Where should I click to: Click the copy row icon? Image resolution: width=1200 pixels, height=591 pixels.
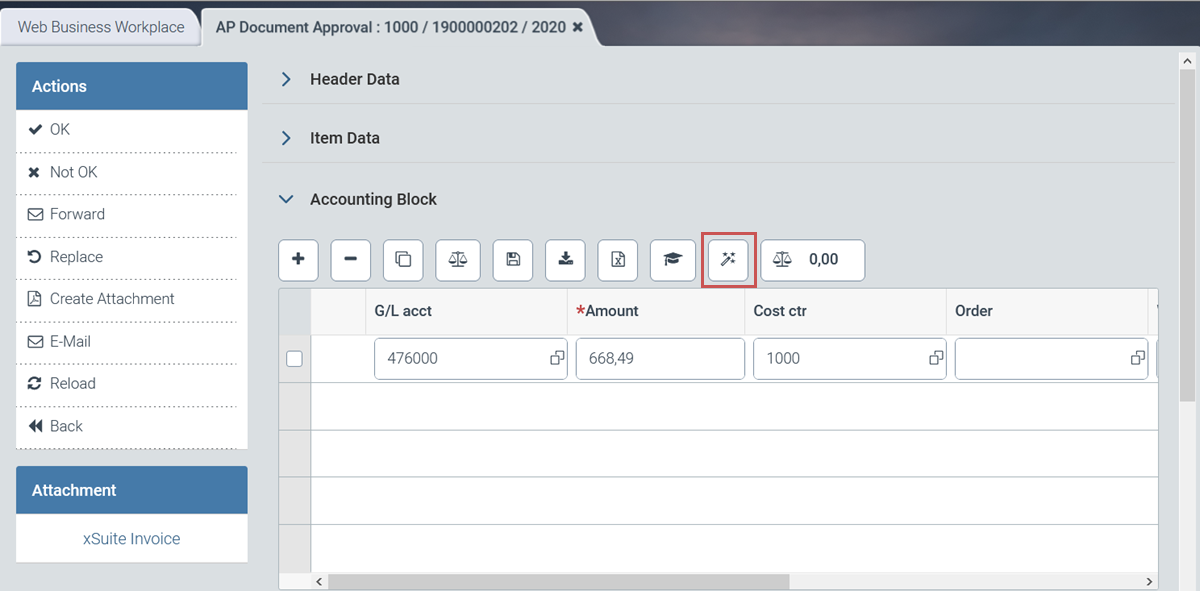click(x=403, y=260)
